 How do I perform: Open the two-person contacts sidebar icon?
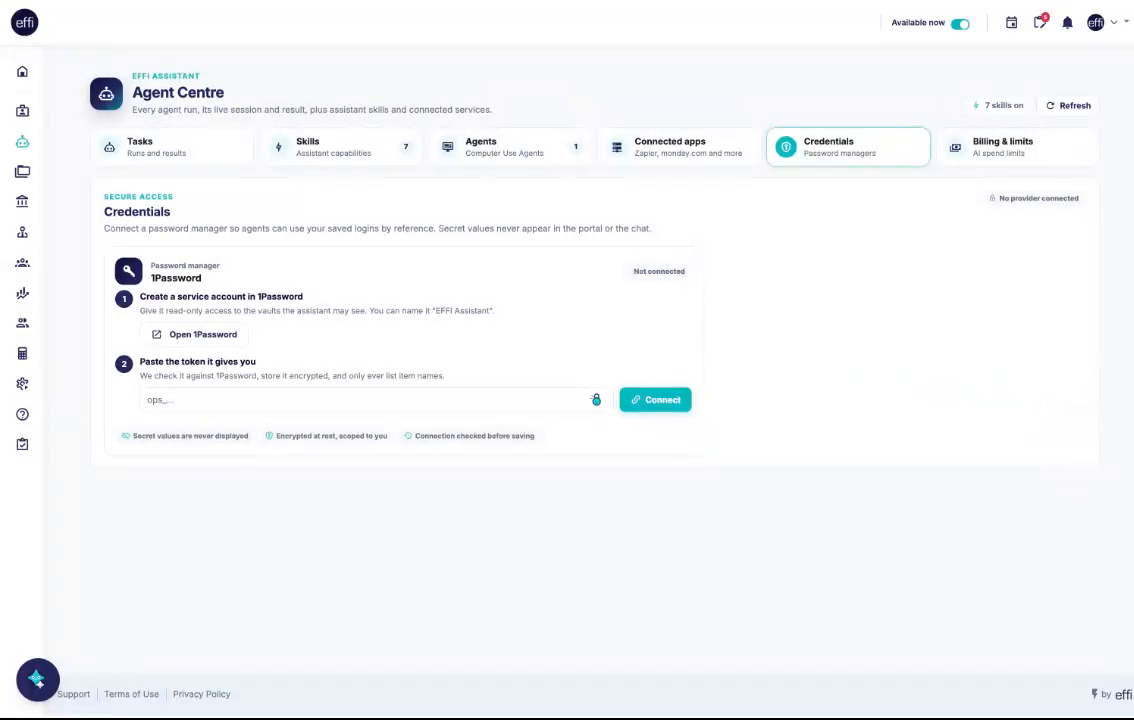22,323
